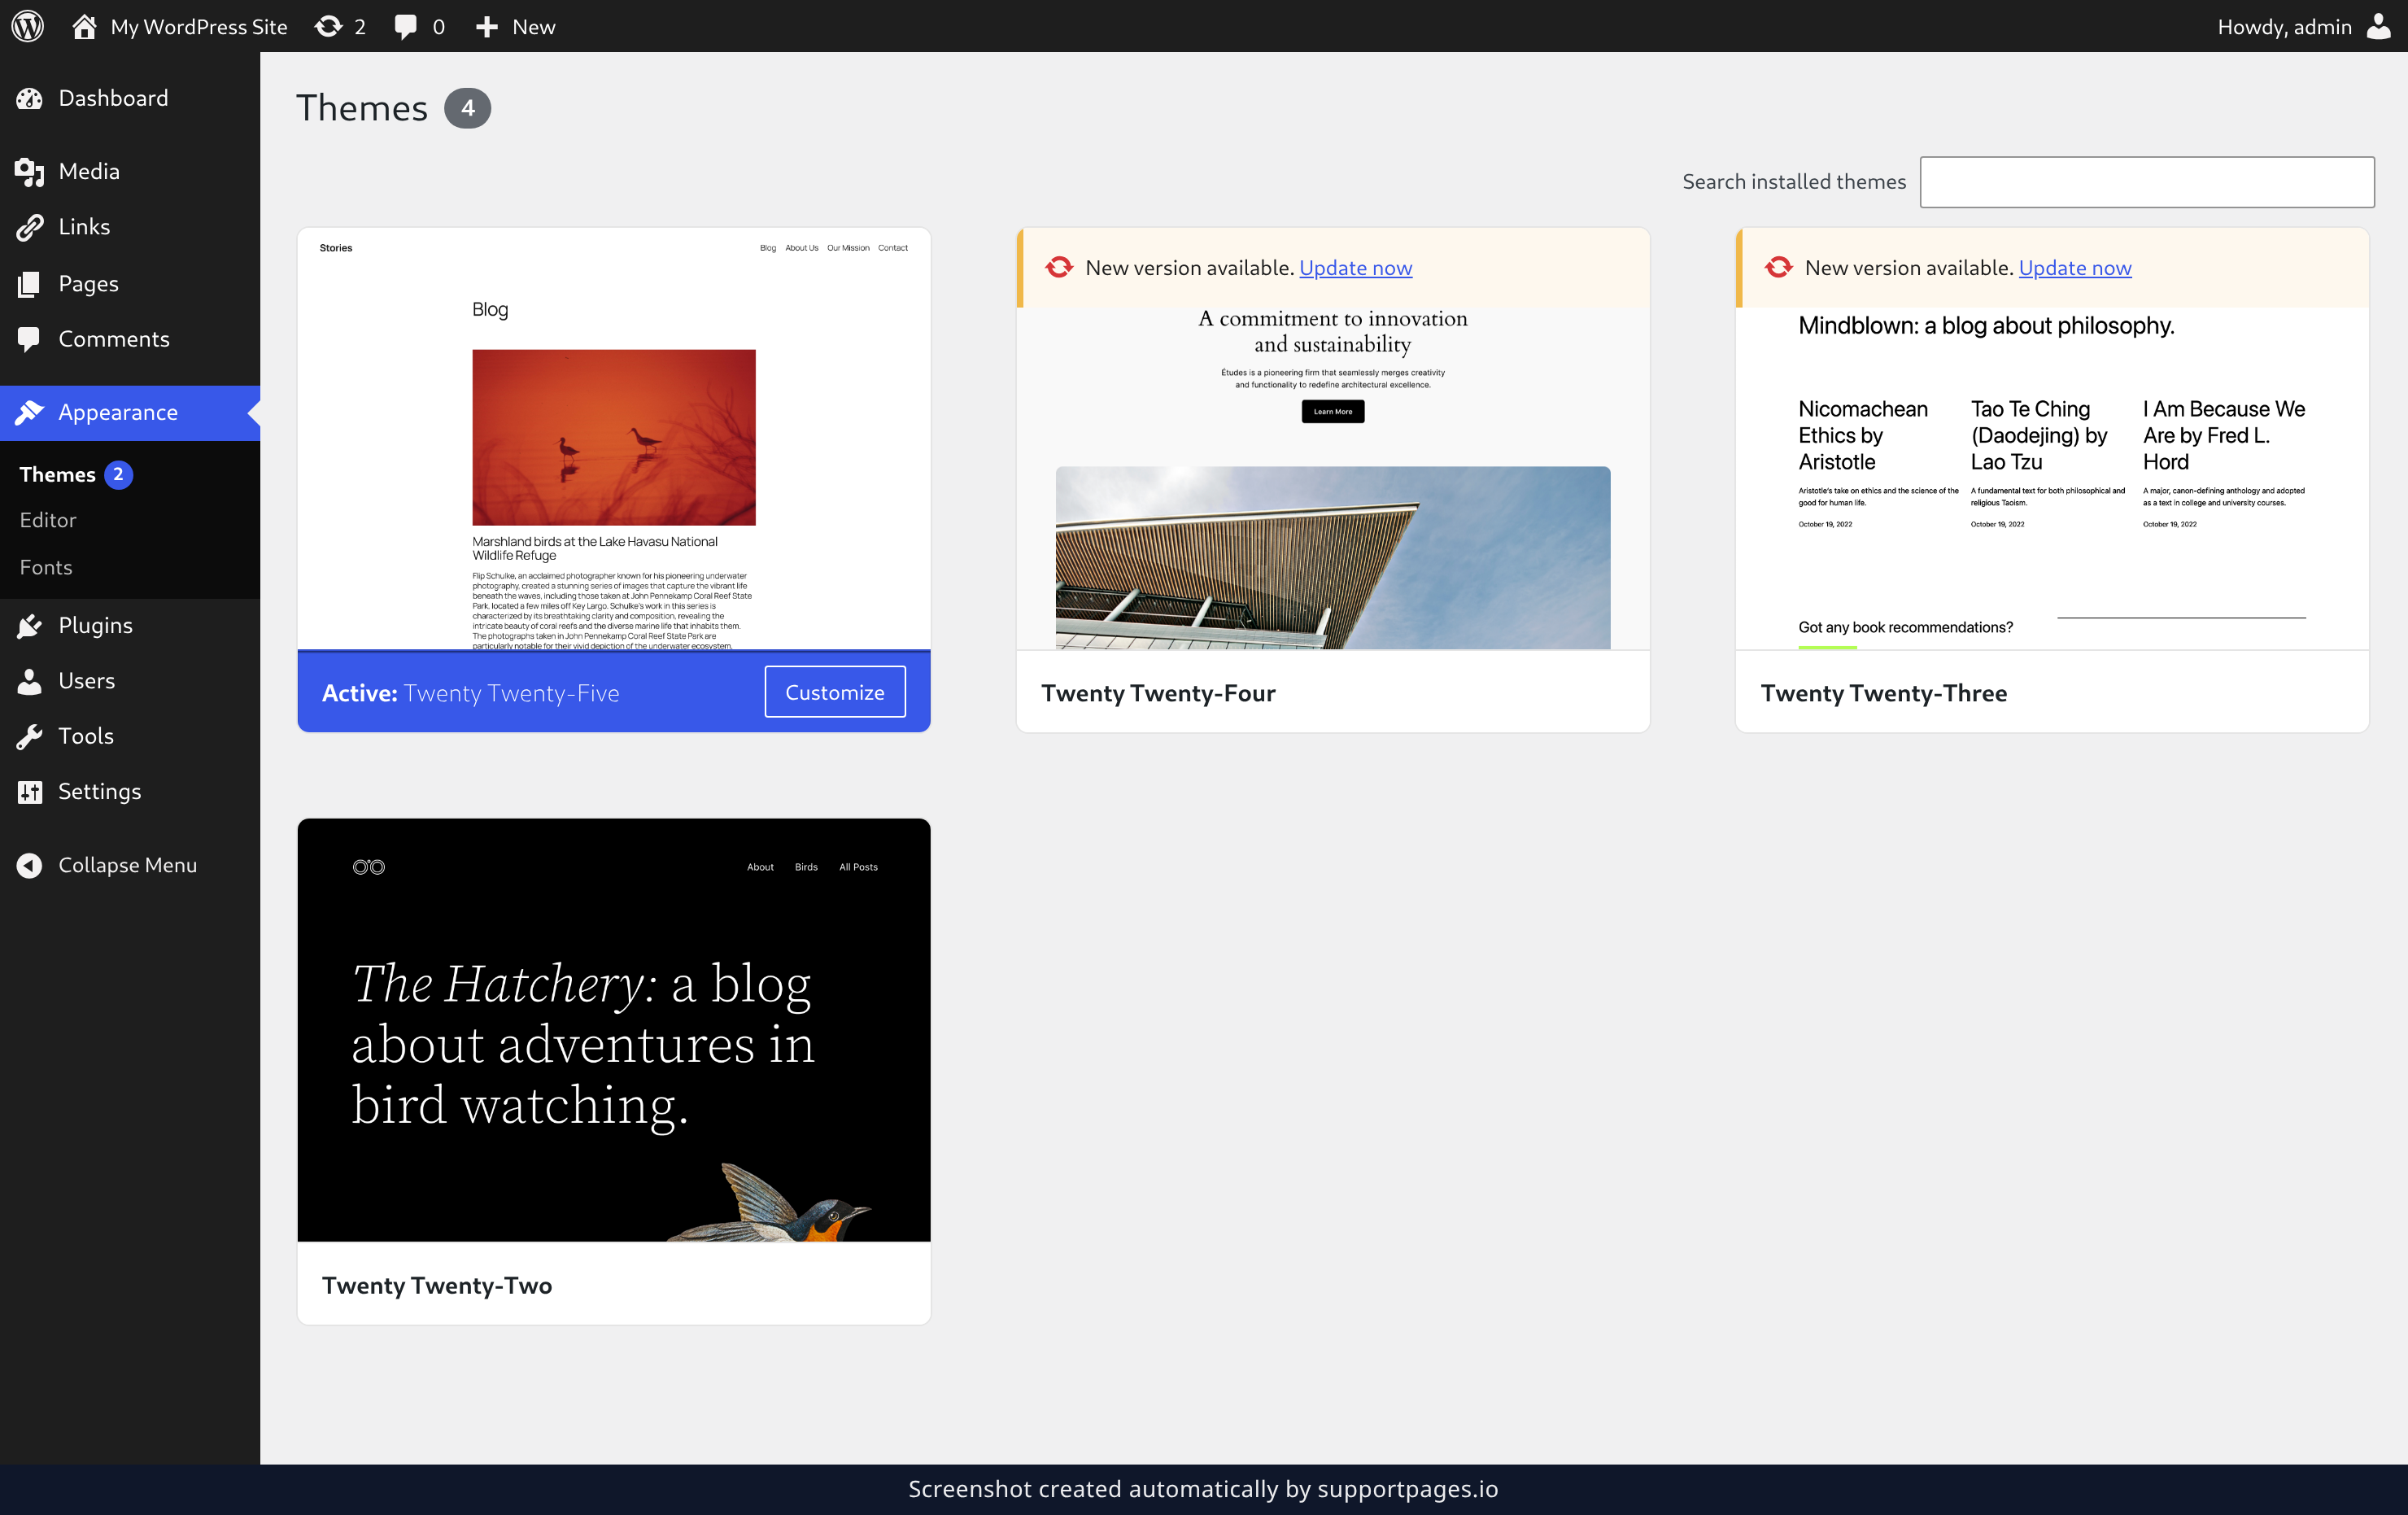The image size is (2408, 1515).
Task: Click the home icon for My WordPress Site
Action: coord(84,26)
